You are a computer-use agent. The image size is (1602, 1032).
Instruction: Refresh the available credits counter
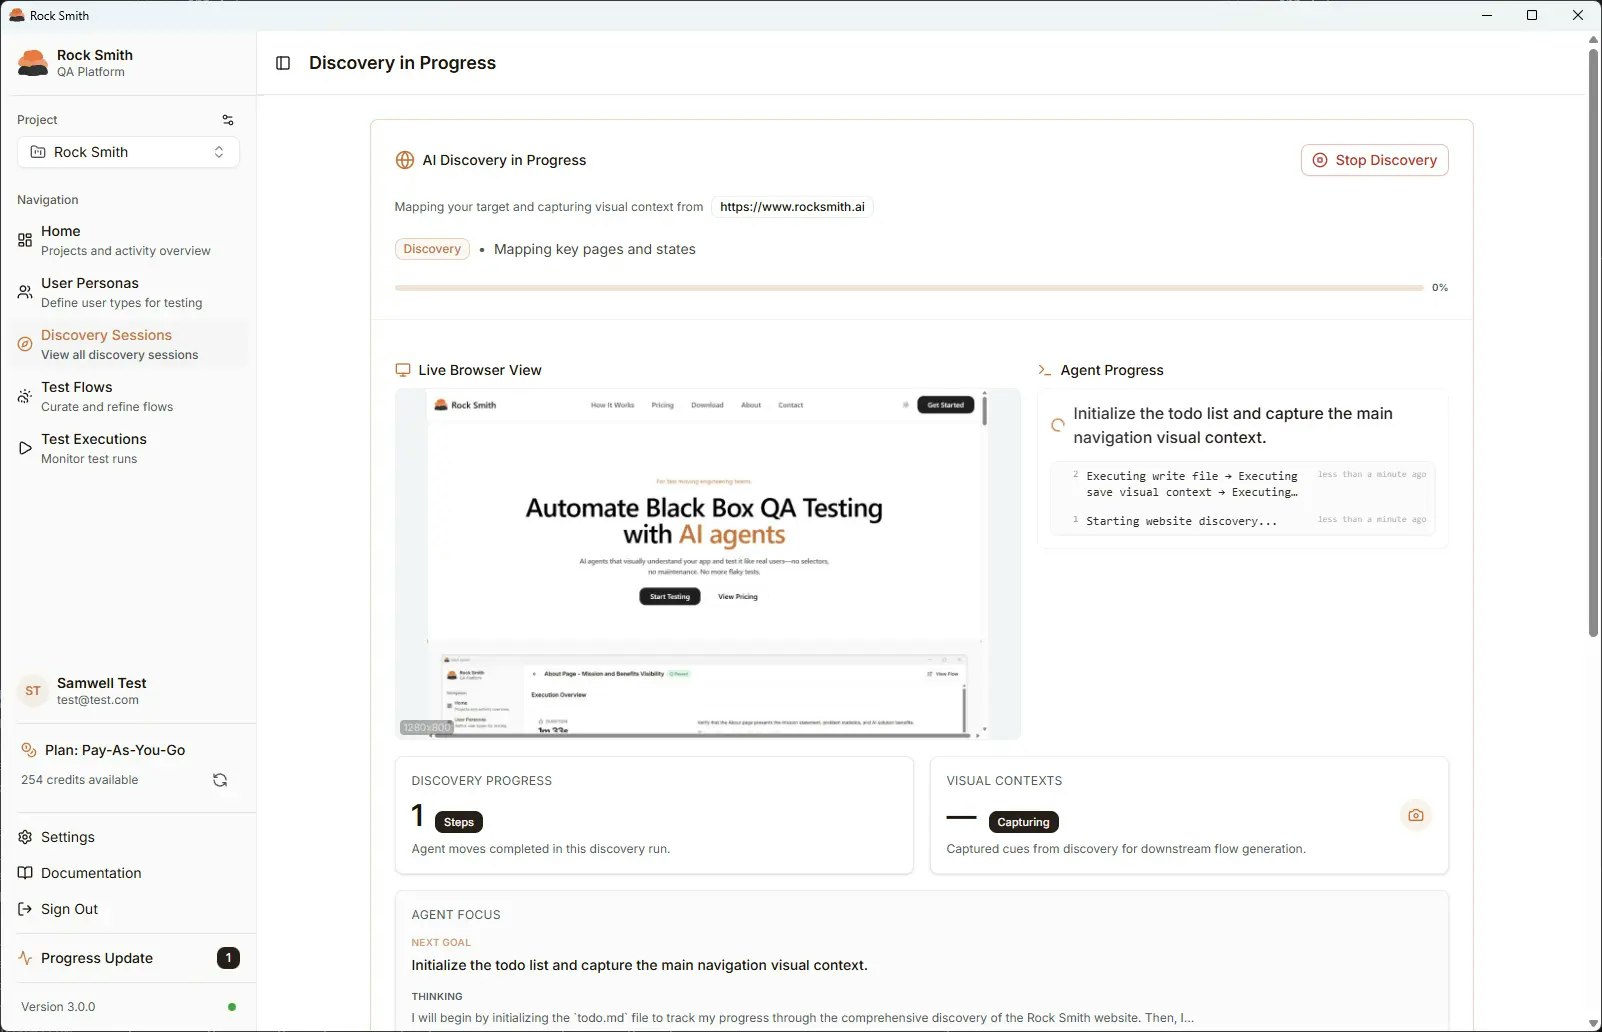coord(219,779)
